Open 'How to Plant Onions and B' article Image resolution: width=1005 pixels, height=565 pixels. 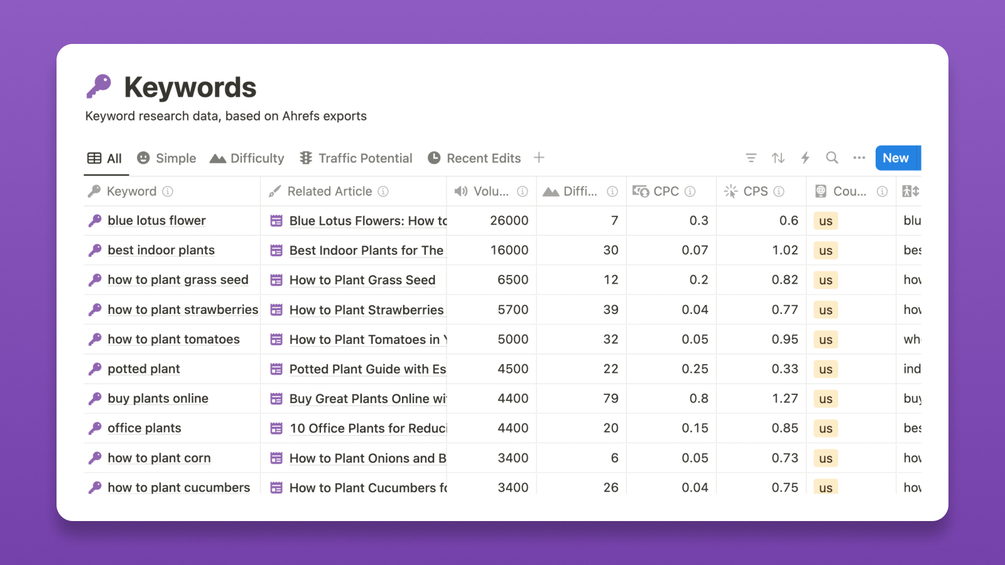[367, 457]
